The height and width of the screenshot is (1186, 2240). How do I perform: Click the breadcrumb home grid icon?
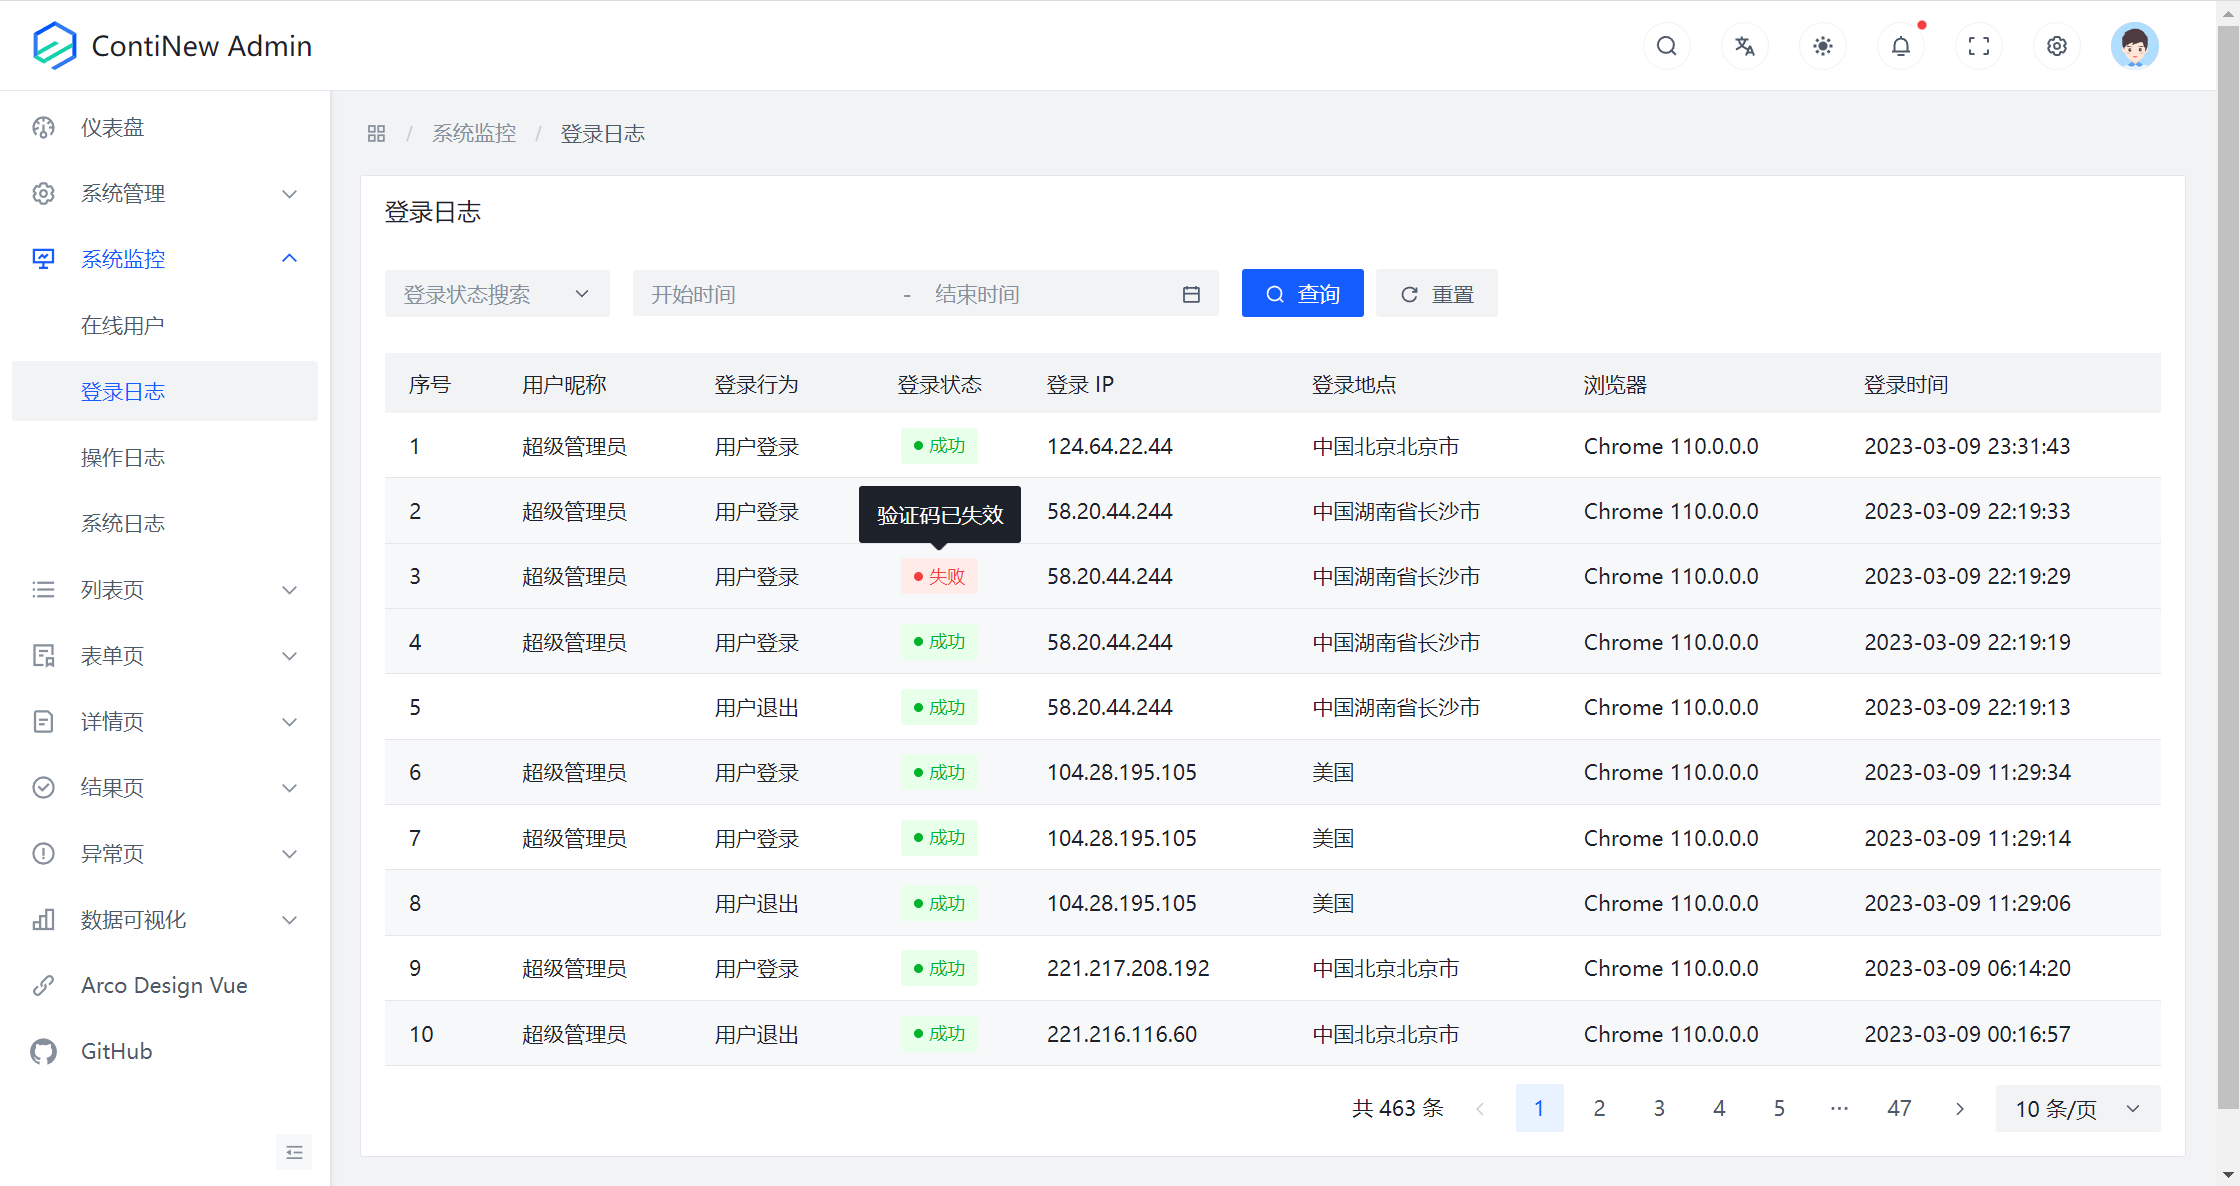(x=376, y=133)
